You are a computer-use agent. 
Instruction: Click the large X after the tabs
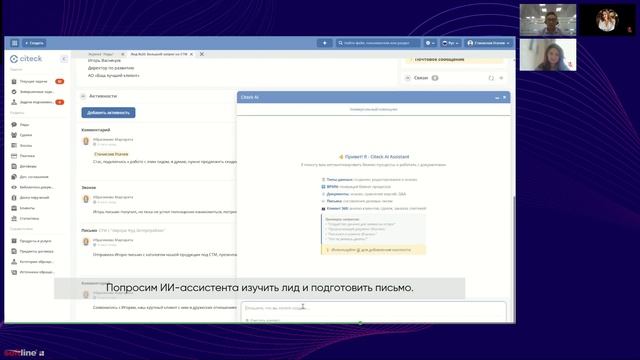tap(202, 54)
